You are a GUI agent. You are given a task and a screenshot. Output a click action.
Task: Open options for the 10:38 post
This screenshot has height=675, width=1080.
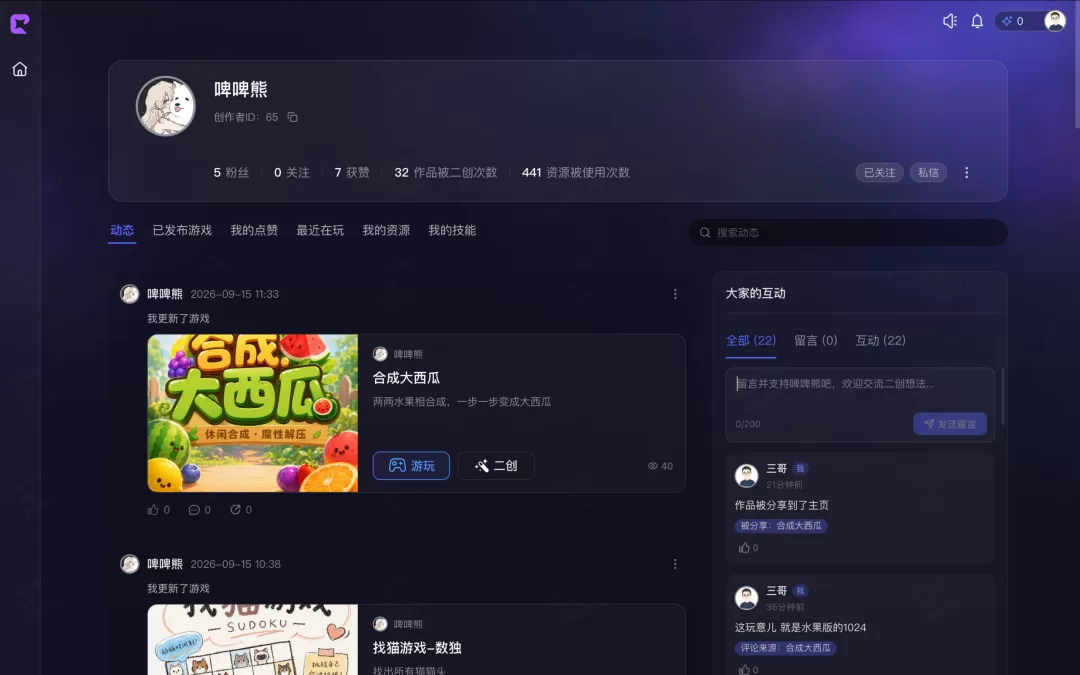(x=675, y=564)
